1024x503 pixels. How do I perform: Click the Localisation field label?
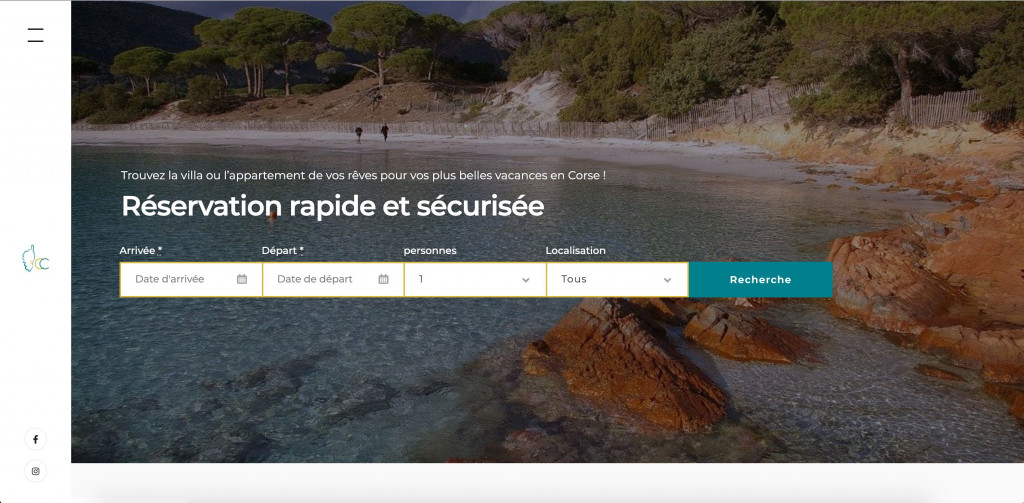(575, 250)
